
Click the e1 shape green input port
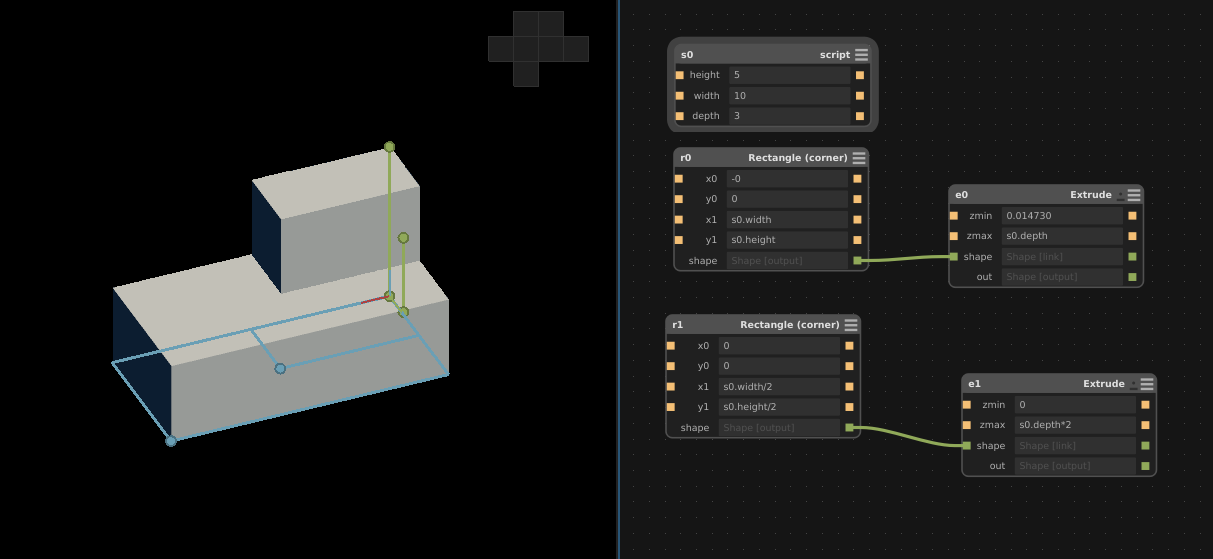click(966, 446)
